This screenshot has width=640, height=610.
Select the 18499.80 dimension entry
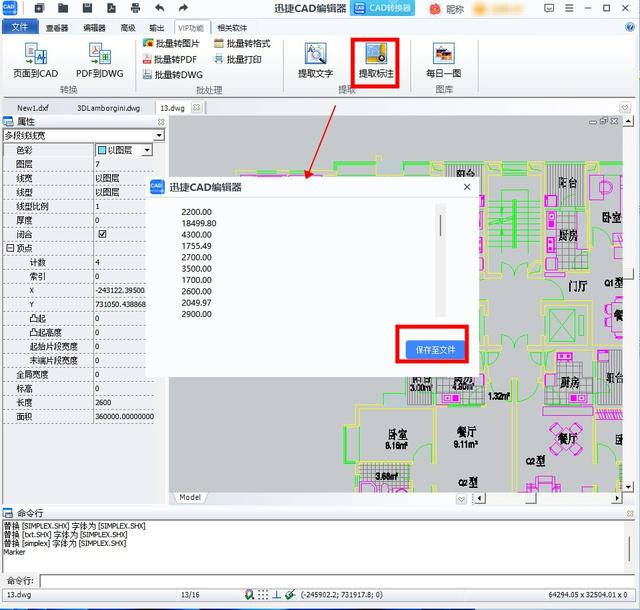199,223
